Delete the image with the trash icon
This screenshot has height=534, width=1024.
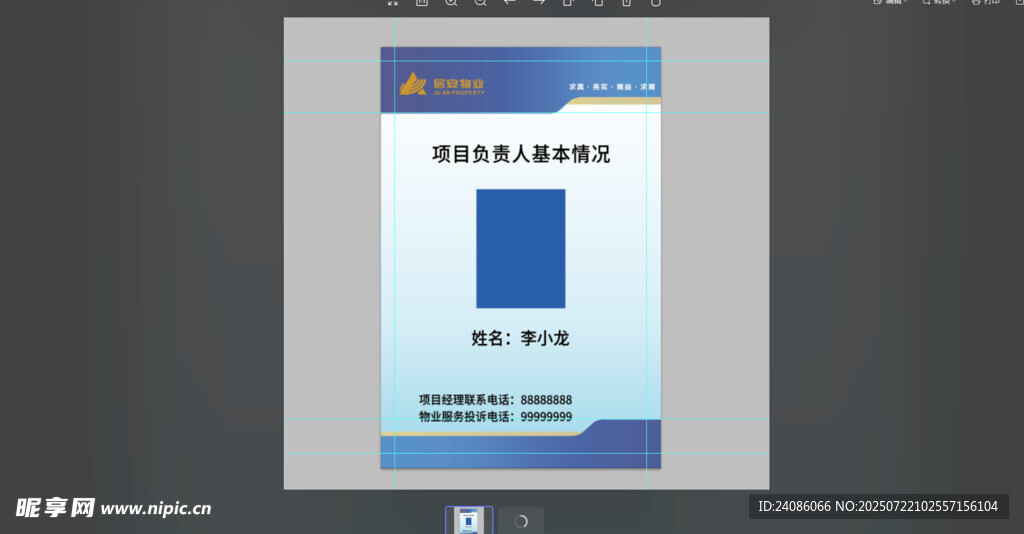click(x=626, y=2)
